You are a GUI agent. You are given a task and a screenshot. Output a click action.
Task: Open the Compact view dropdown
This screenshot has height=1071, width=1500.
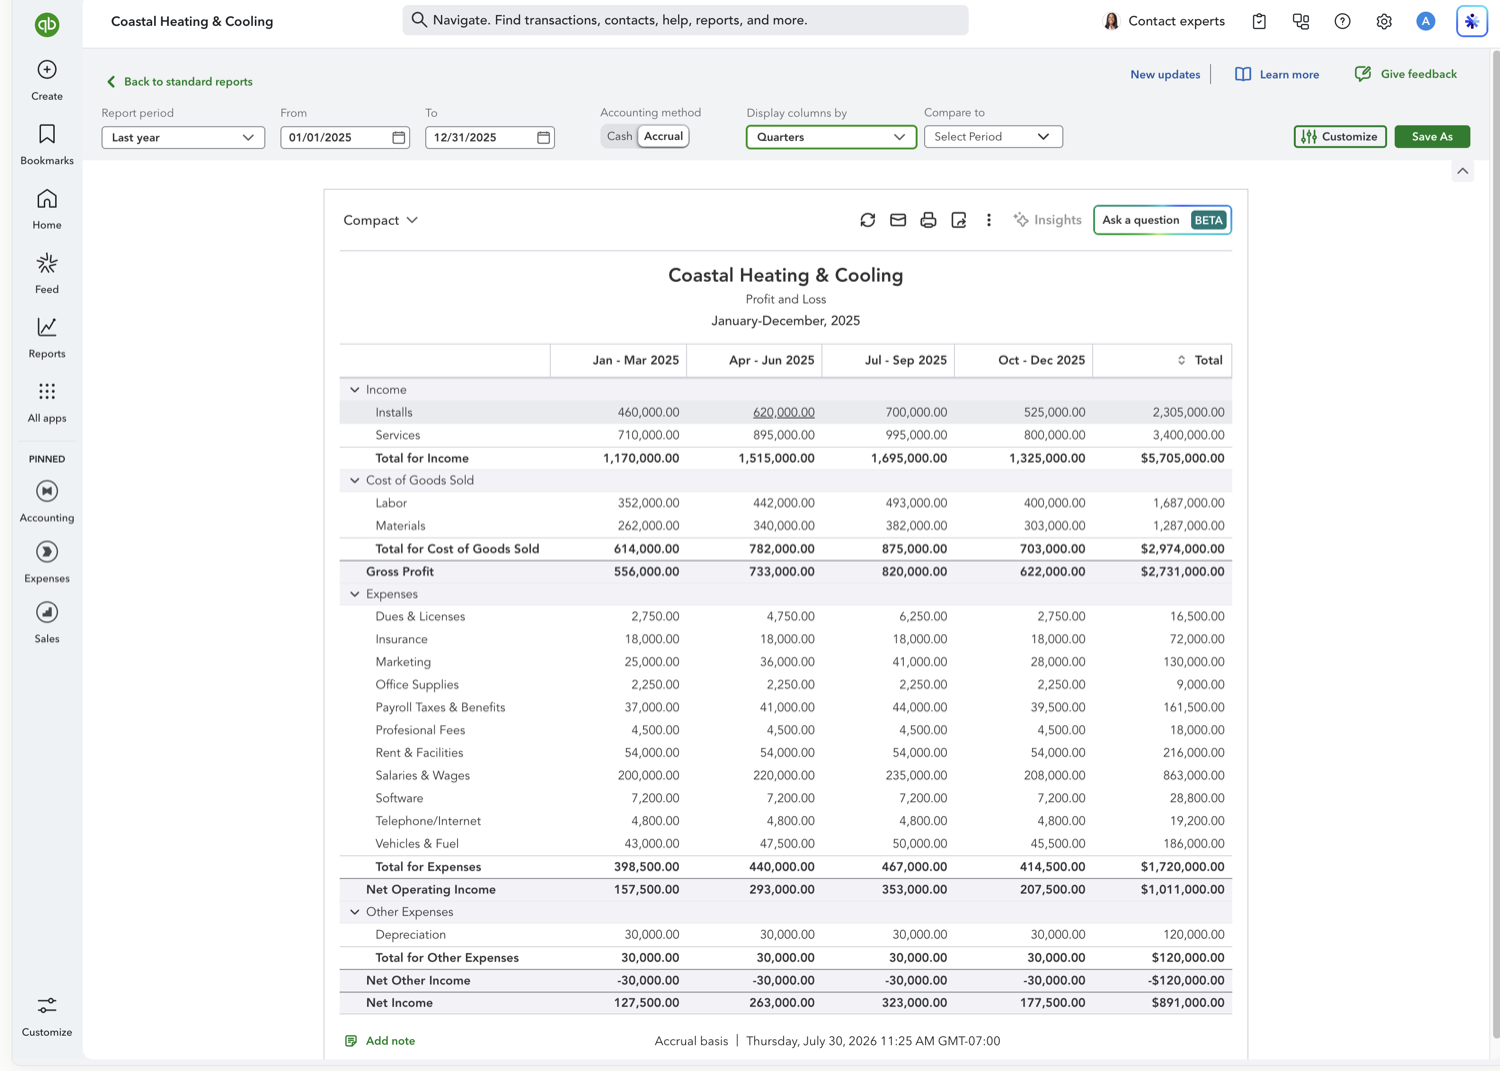380,220
